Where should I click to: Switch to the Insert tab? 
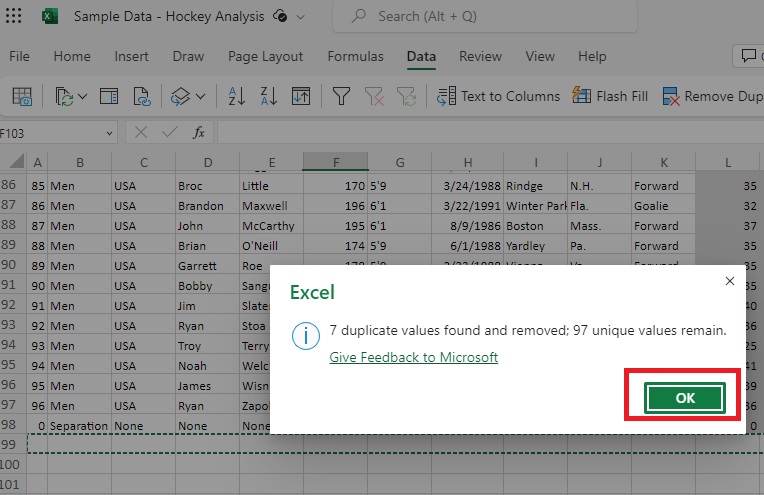[x=132, y=57]
